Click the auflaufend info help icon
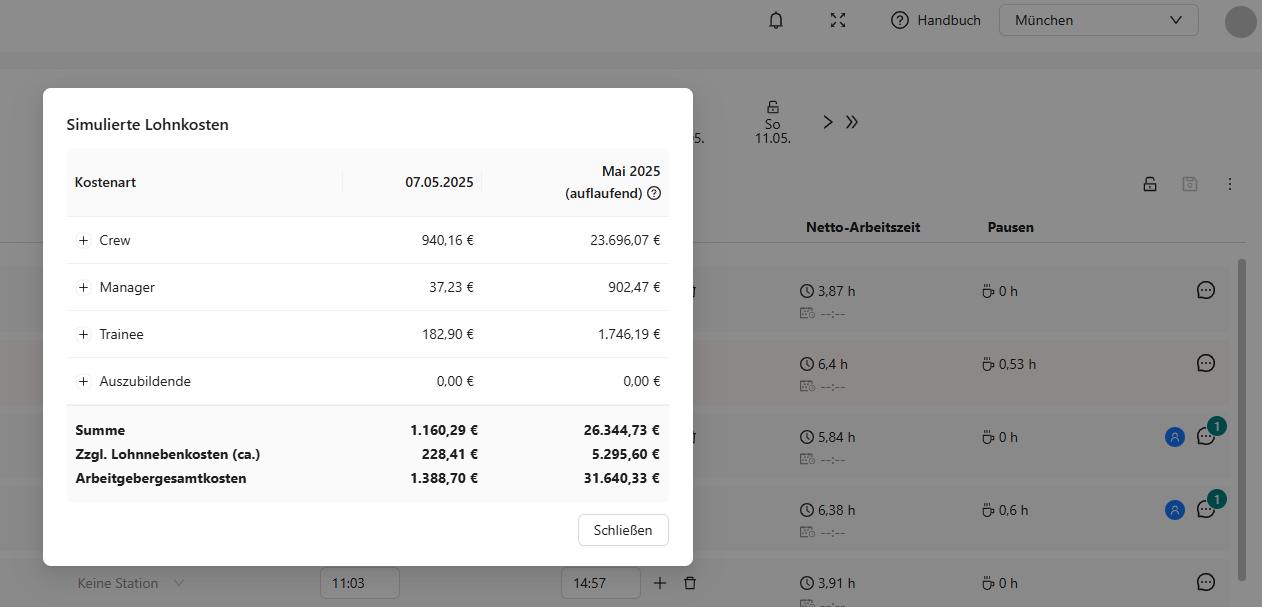 [x=654, y=193]
